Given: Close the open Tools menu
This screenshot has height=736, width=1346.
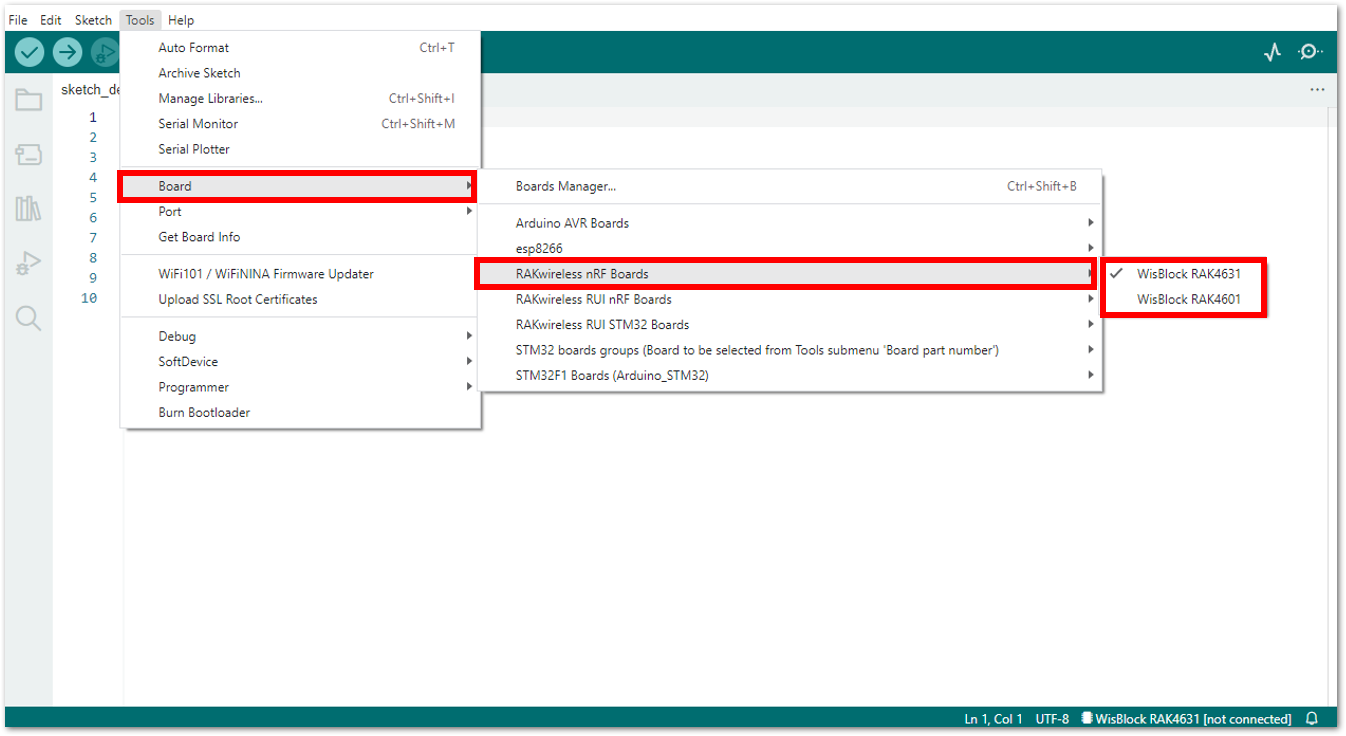Looking at the screenshot, I should [140, 20].
